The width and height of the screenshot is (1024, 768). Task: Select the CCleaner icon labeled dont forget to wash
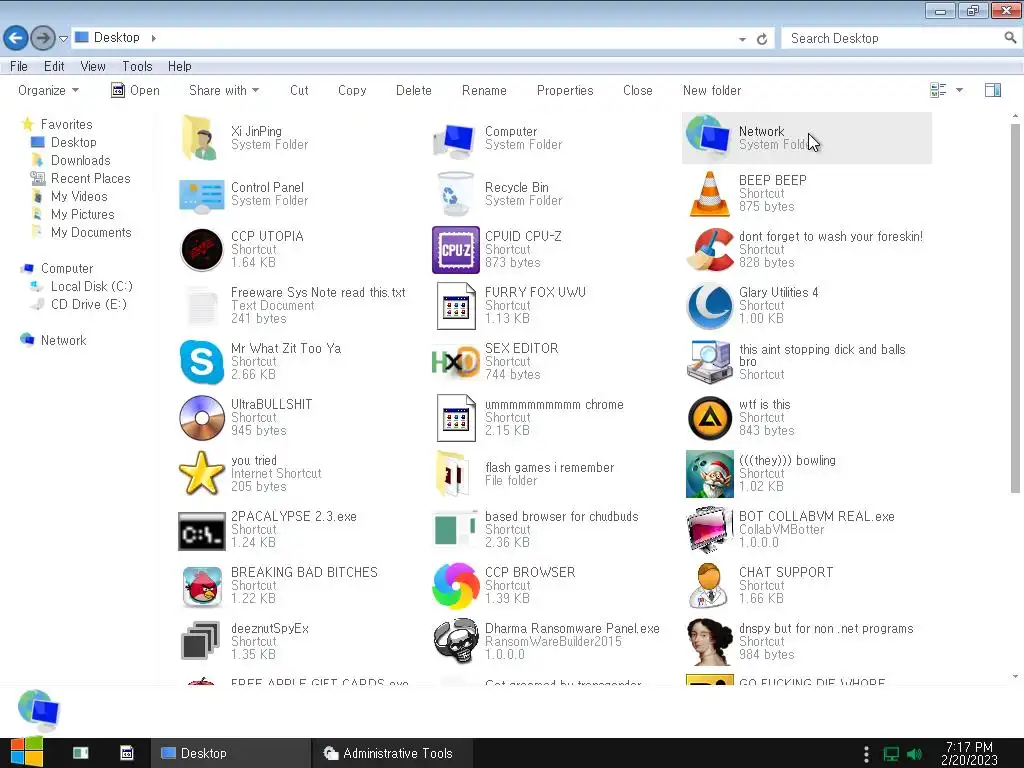709,249
